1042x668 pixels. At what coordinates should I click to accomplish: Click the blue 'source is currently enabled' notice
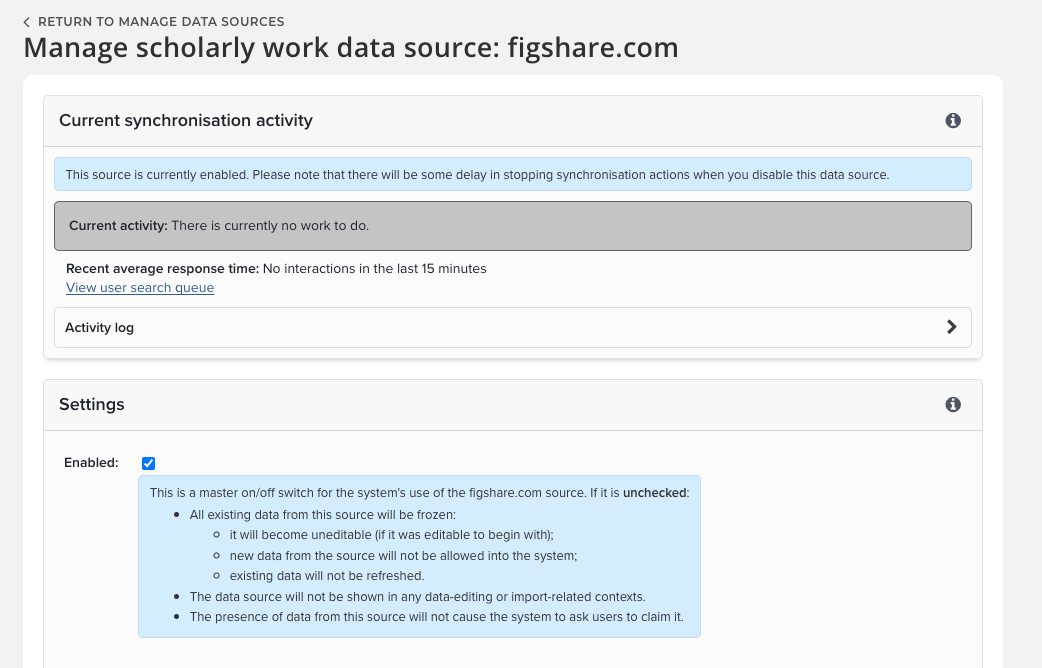tap(512, 175)
